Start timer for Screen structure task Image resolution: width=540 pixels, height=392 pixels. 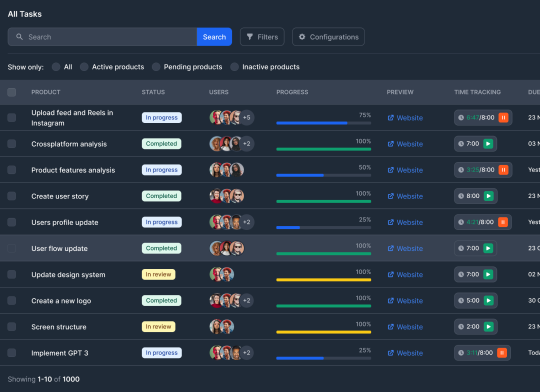point(488,327)
